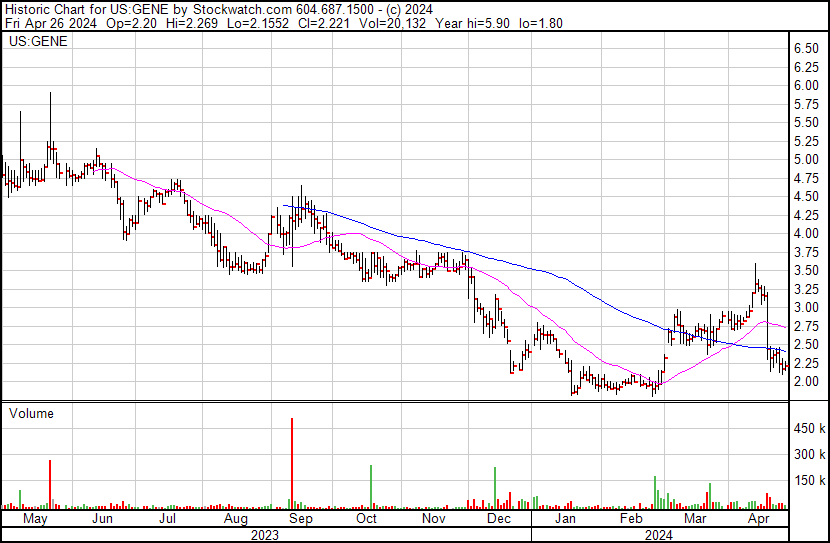Screen dimensions: 830x543
Task: Click the tallest red volume spike in September
Action: point(292,464)
